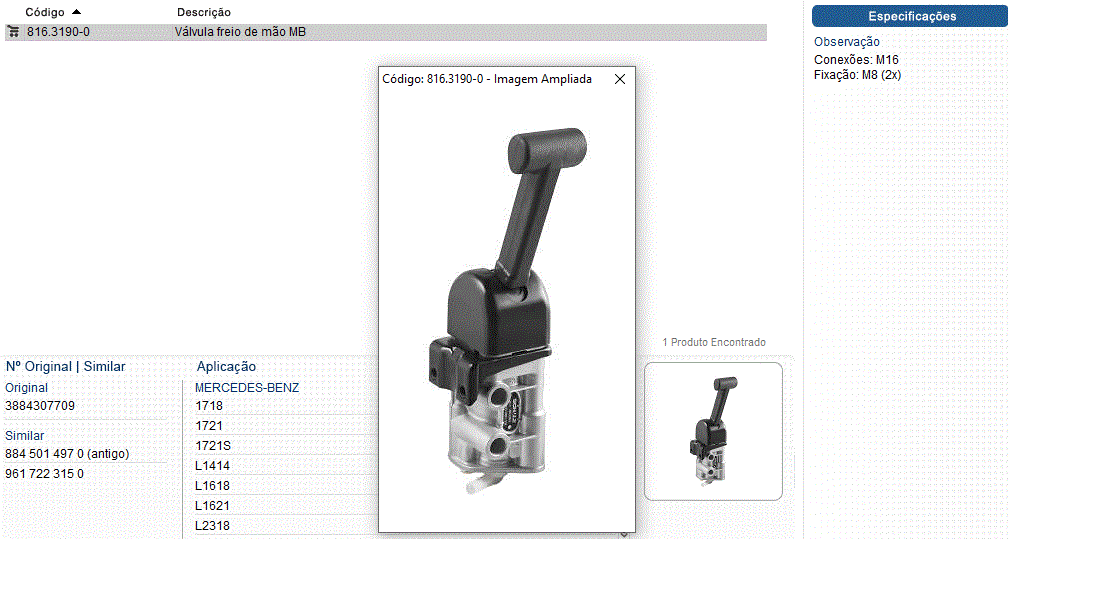Viewport: 1120px width, 598px height.
Task: Click the cart icon beside code 816.3190-0
Action: [x=13, y=32]
